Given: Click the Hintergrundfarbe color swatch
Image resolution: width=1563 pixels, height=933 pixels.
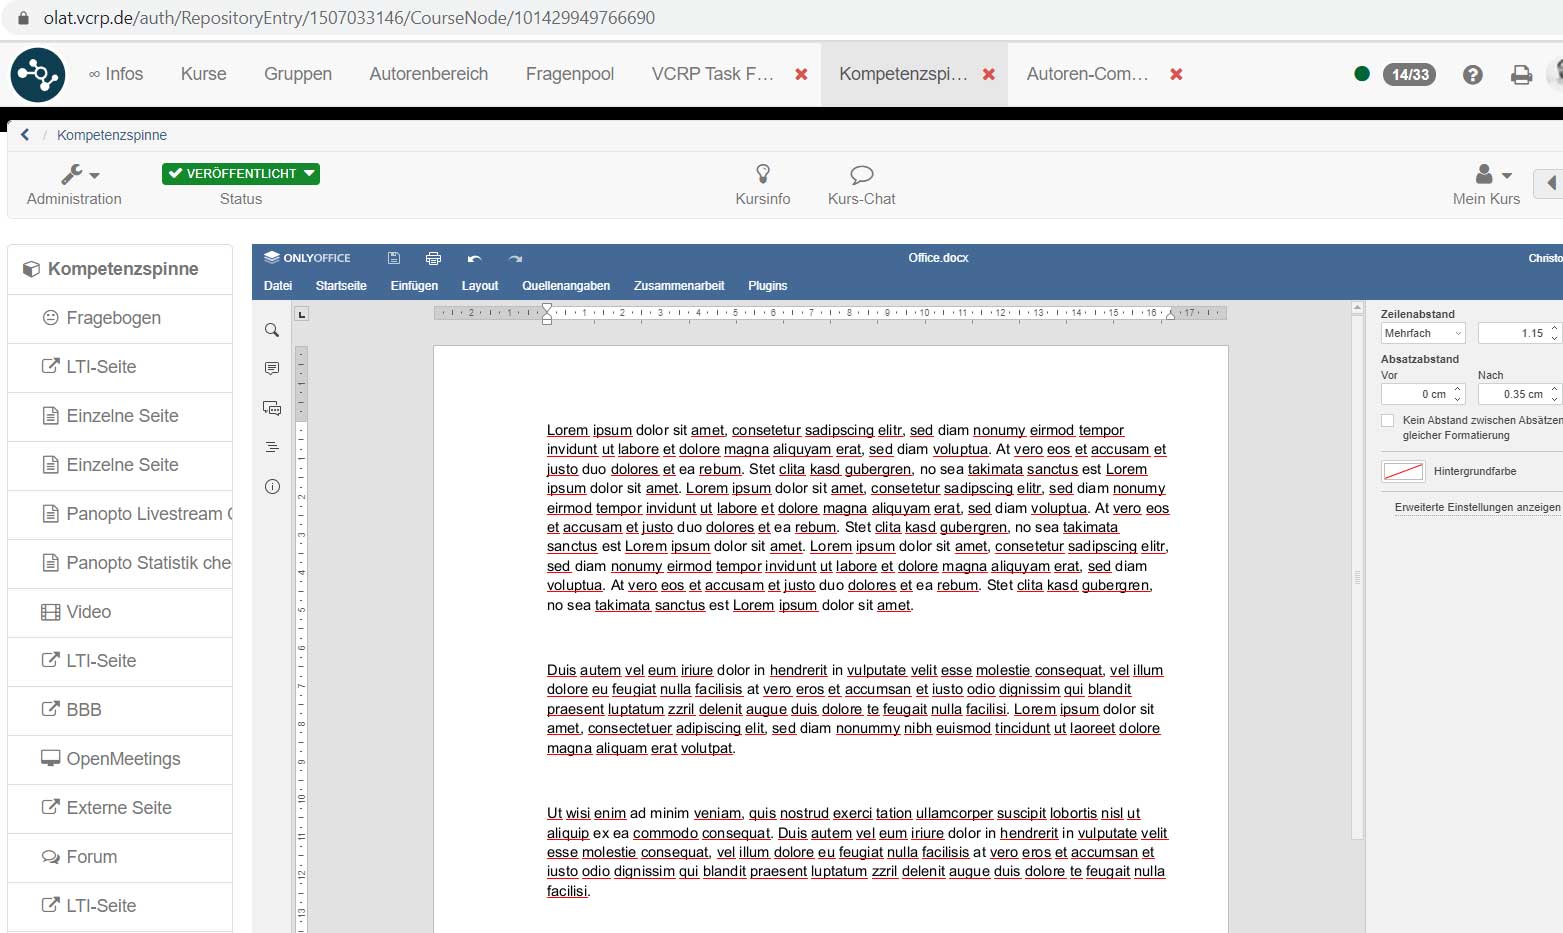Looking at the screenshot, I should click(1403, 471).
